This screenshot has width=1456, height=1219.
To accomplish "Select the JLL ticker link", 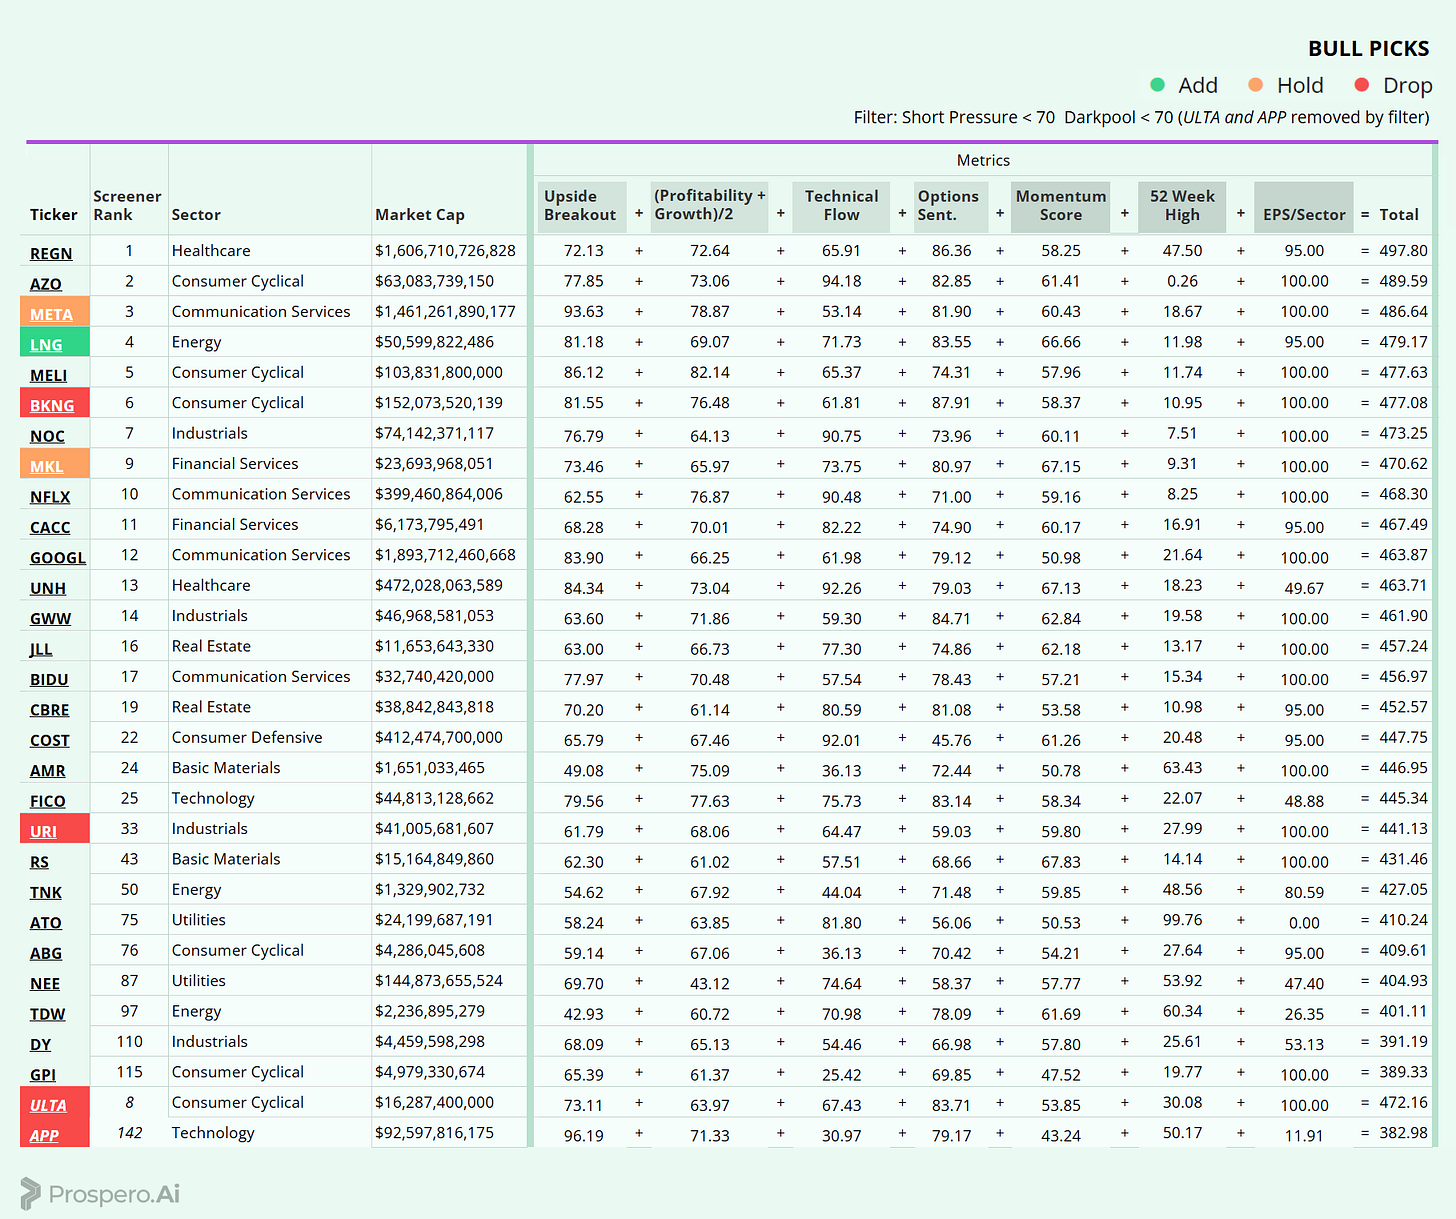I will tap(41, 649).
